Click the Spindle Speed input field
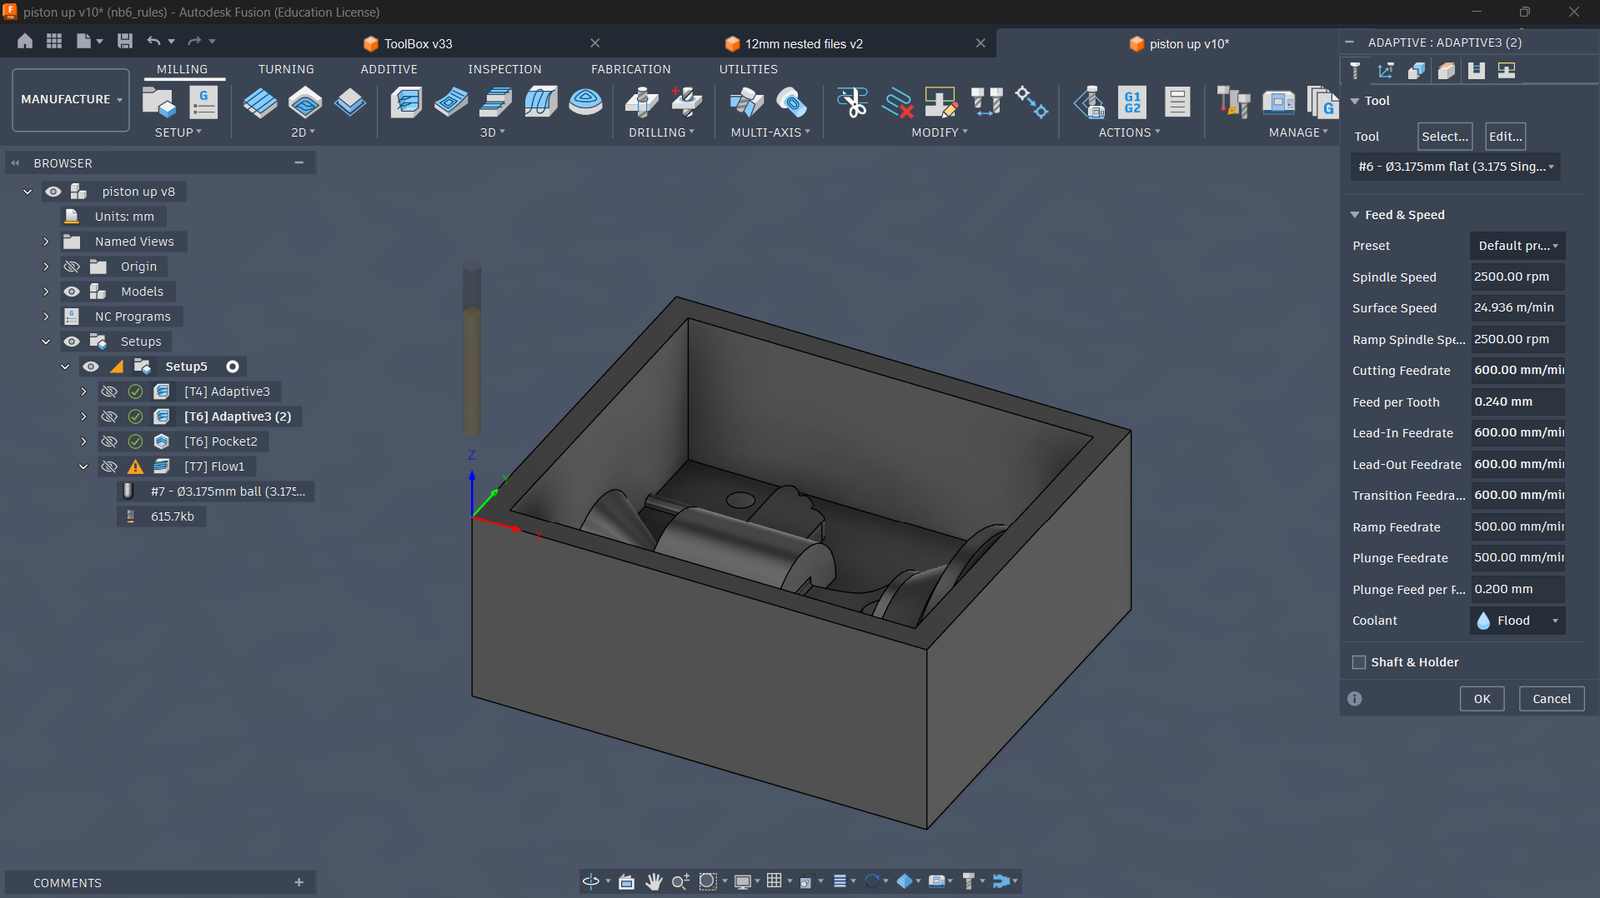The height and width of the screenshot is (898, 1600). click(1517, 277)
